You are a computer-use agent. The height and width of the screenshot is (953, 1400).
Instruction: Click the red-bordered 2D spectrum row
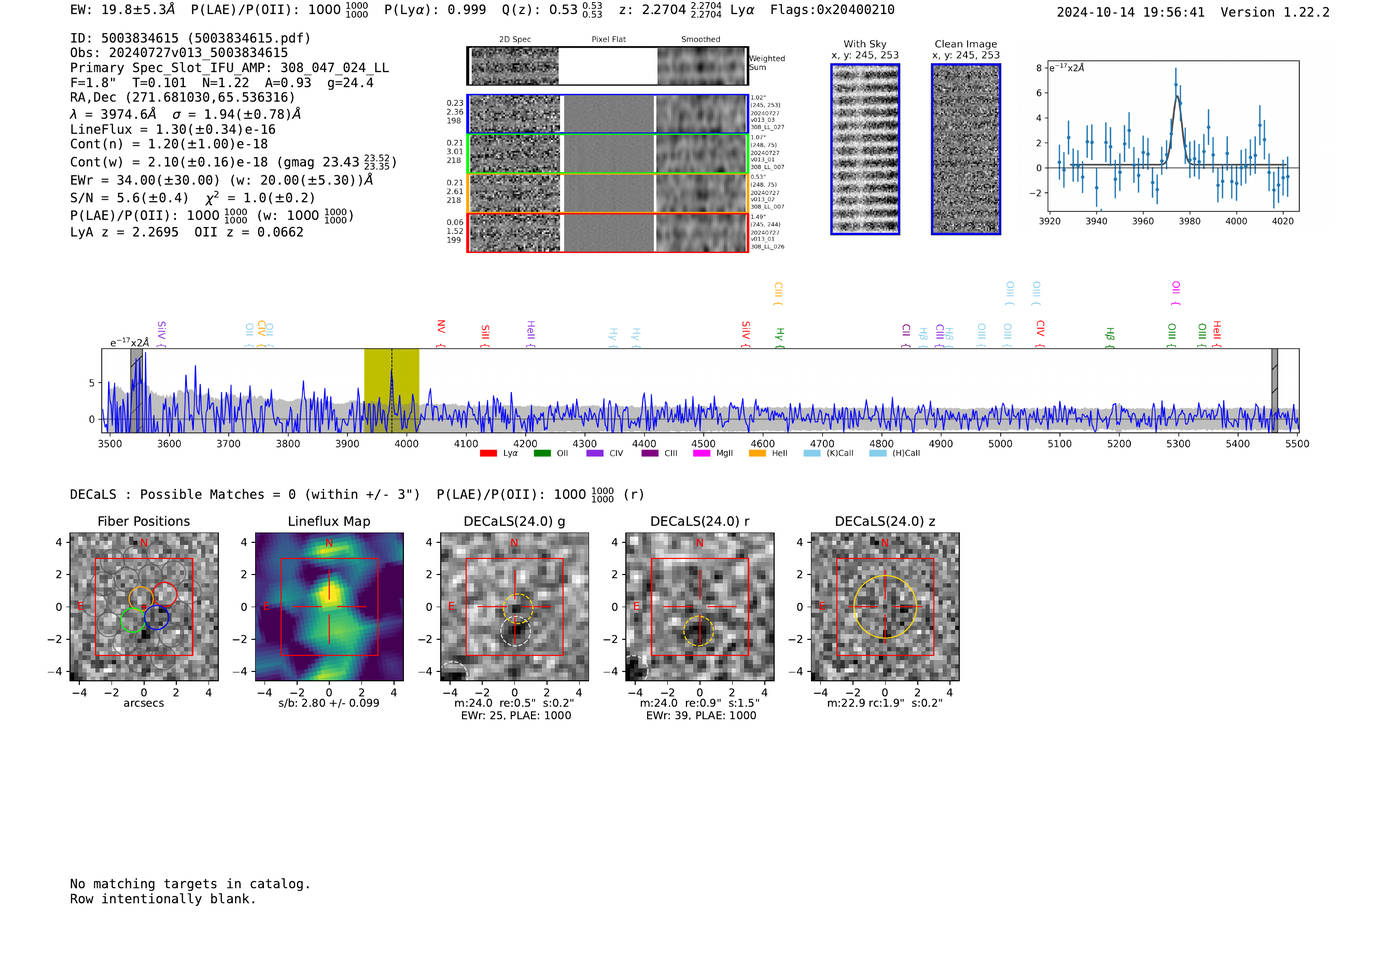point(608,232)
